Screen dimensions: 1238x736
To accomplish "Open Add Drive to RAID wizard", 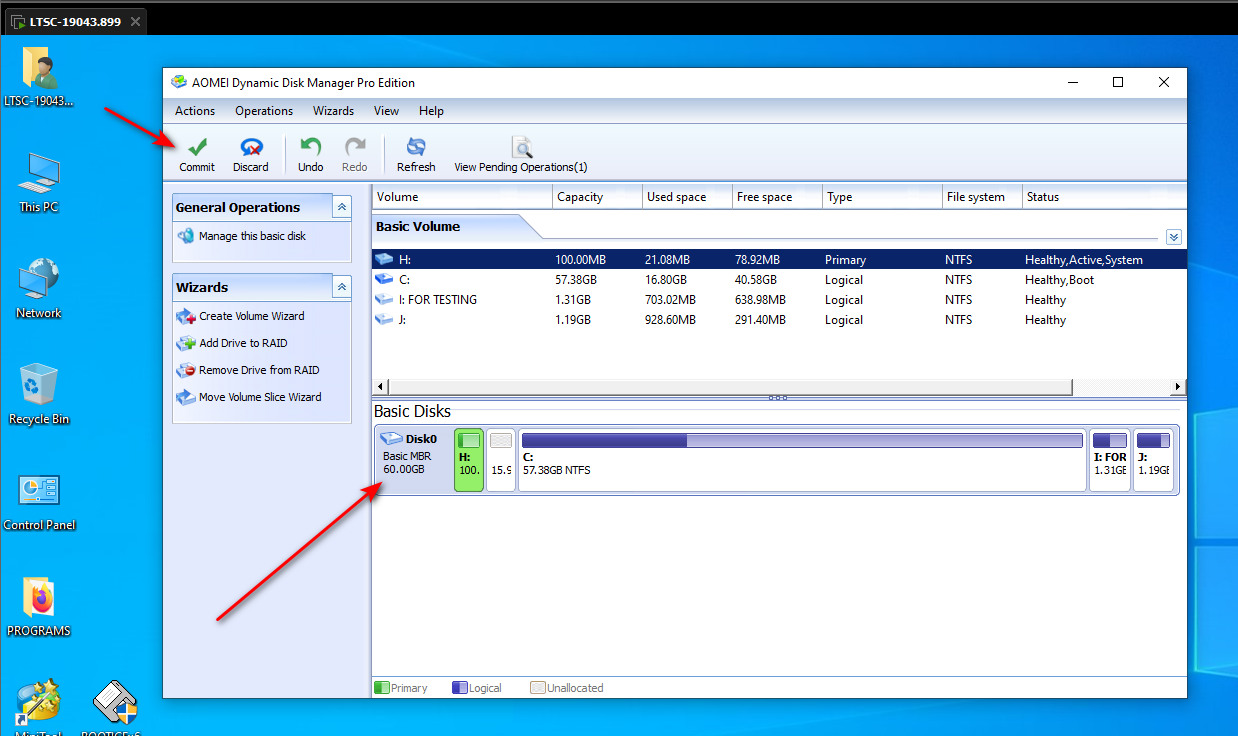I will pos(243,343).
